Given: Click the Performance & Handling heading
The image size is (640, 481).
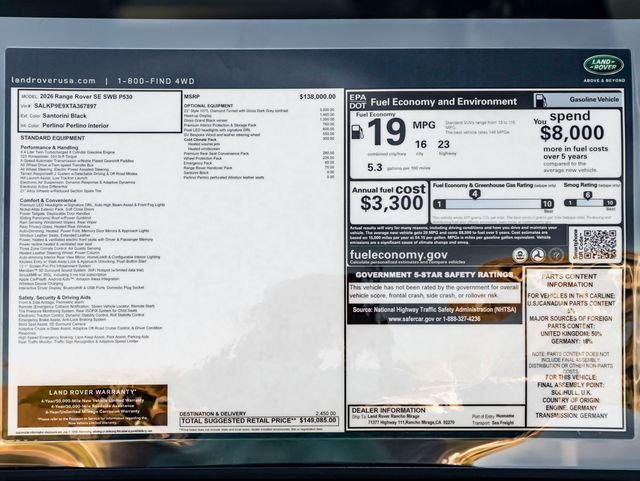Looking at the screenshot, I should tap(49, 147).
